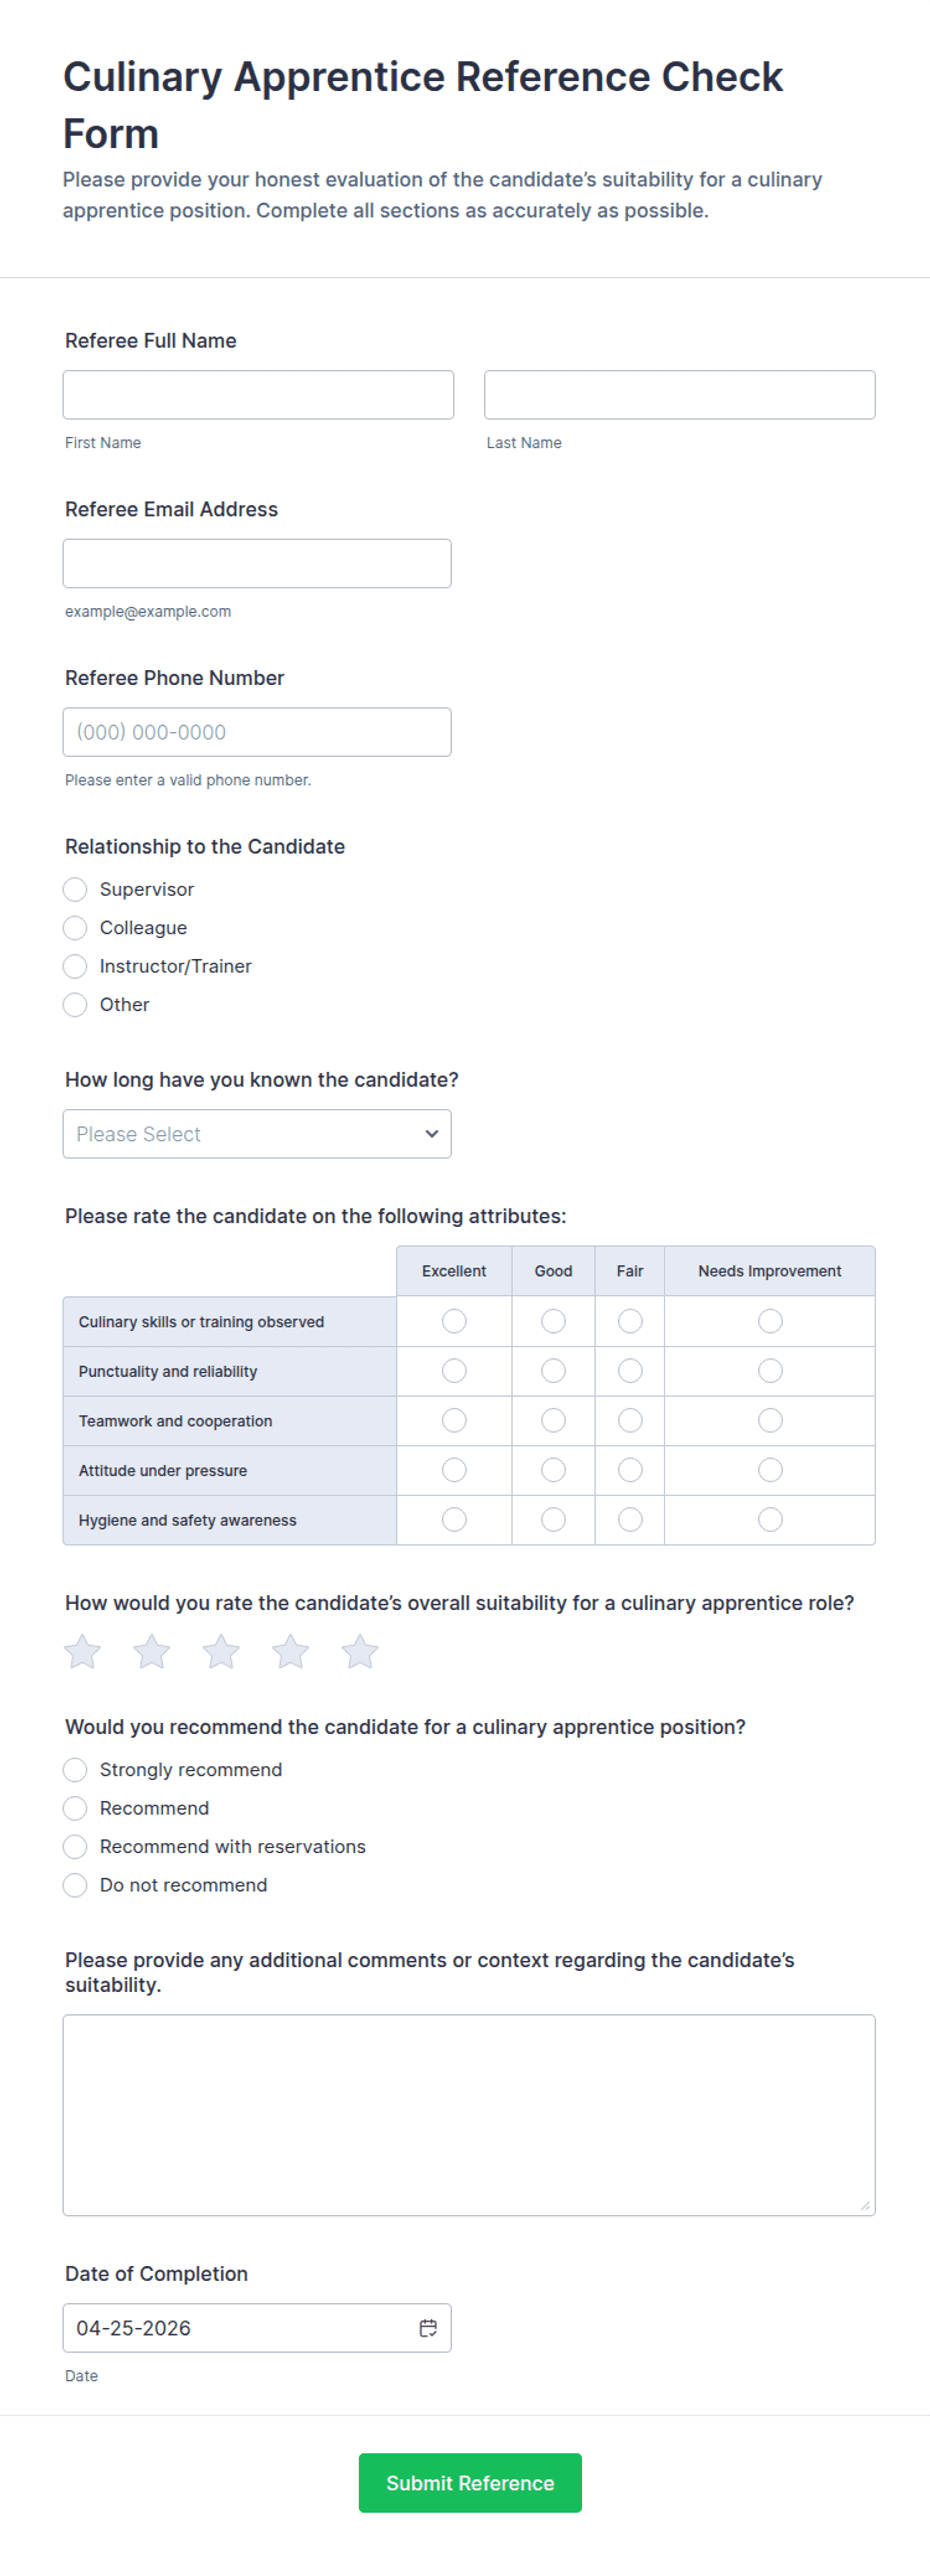
Task: Choose the third rating star
Action: [x=221, y=1651]
